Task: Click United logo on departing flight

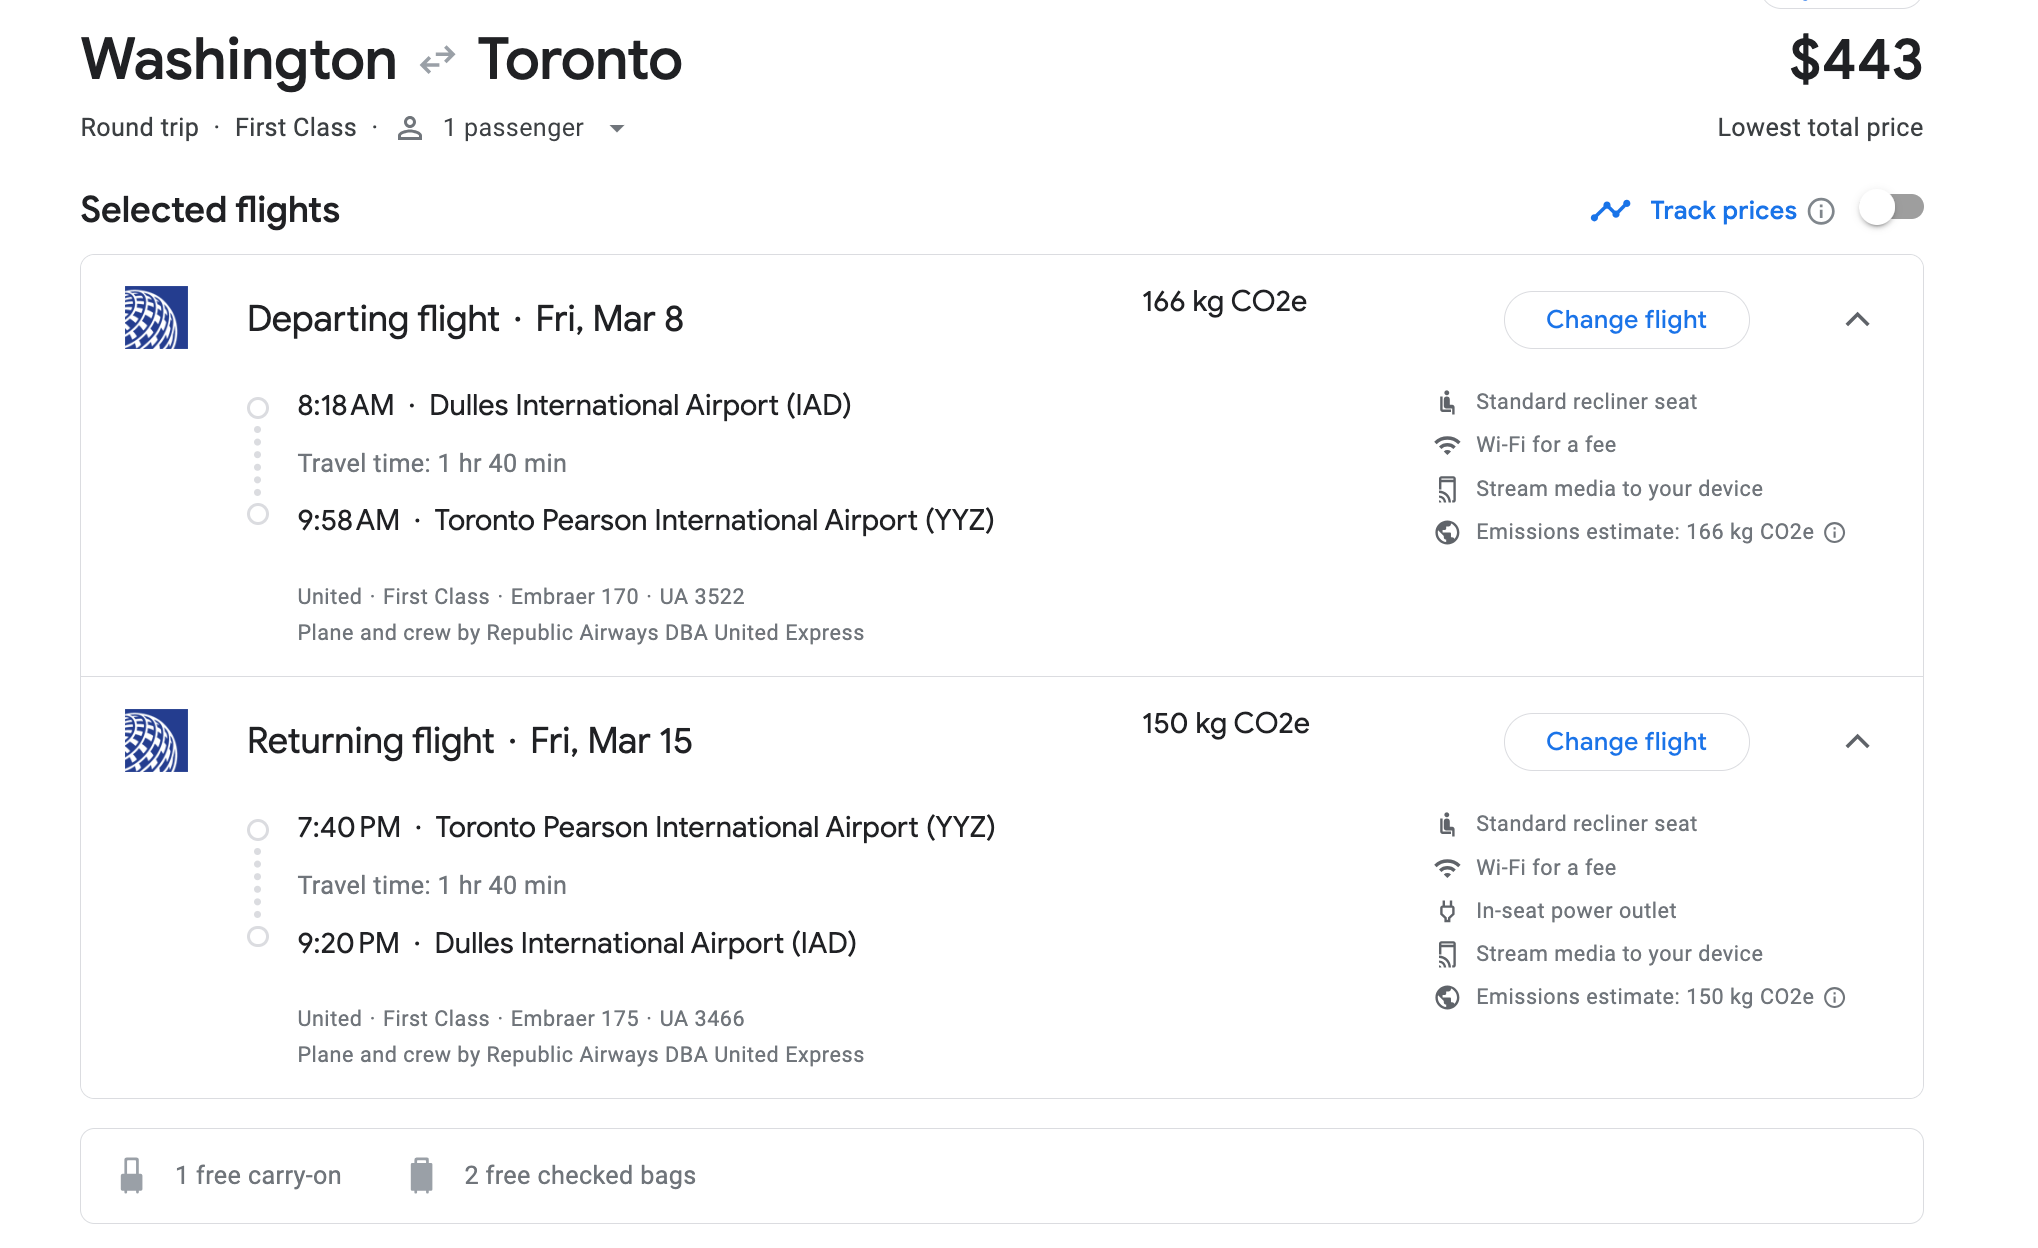Action: click(156, 318)
